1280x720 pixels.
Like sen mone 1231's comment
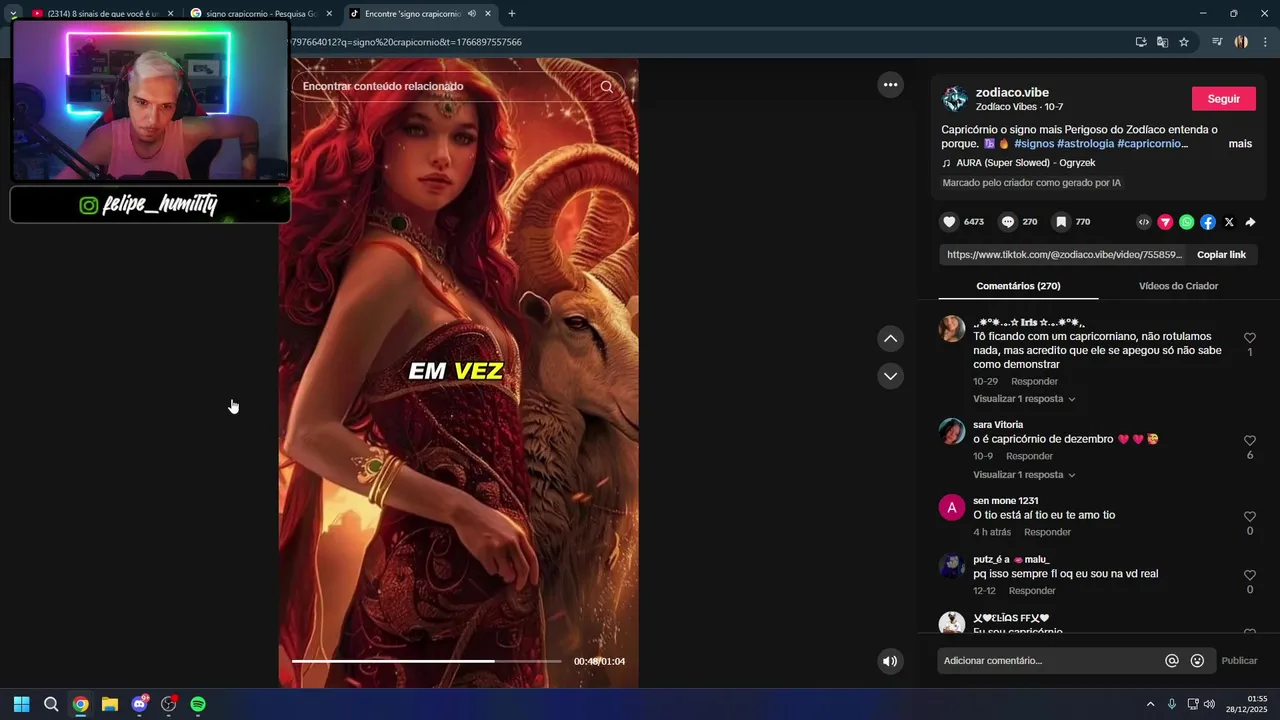[x=1249, y=517]
